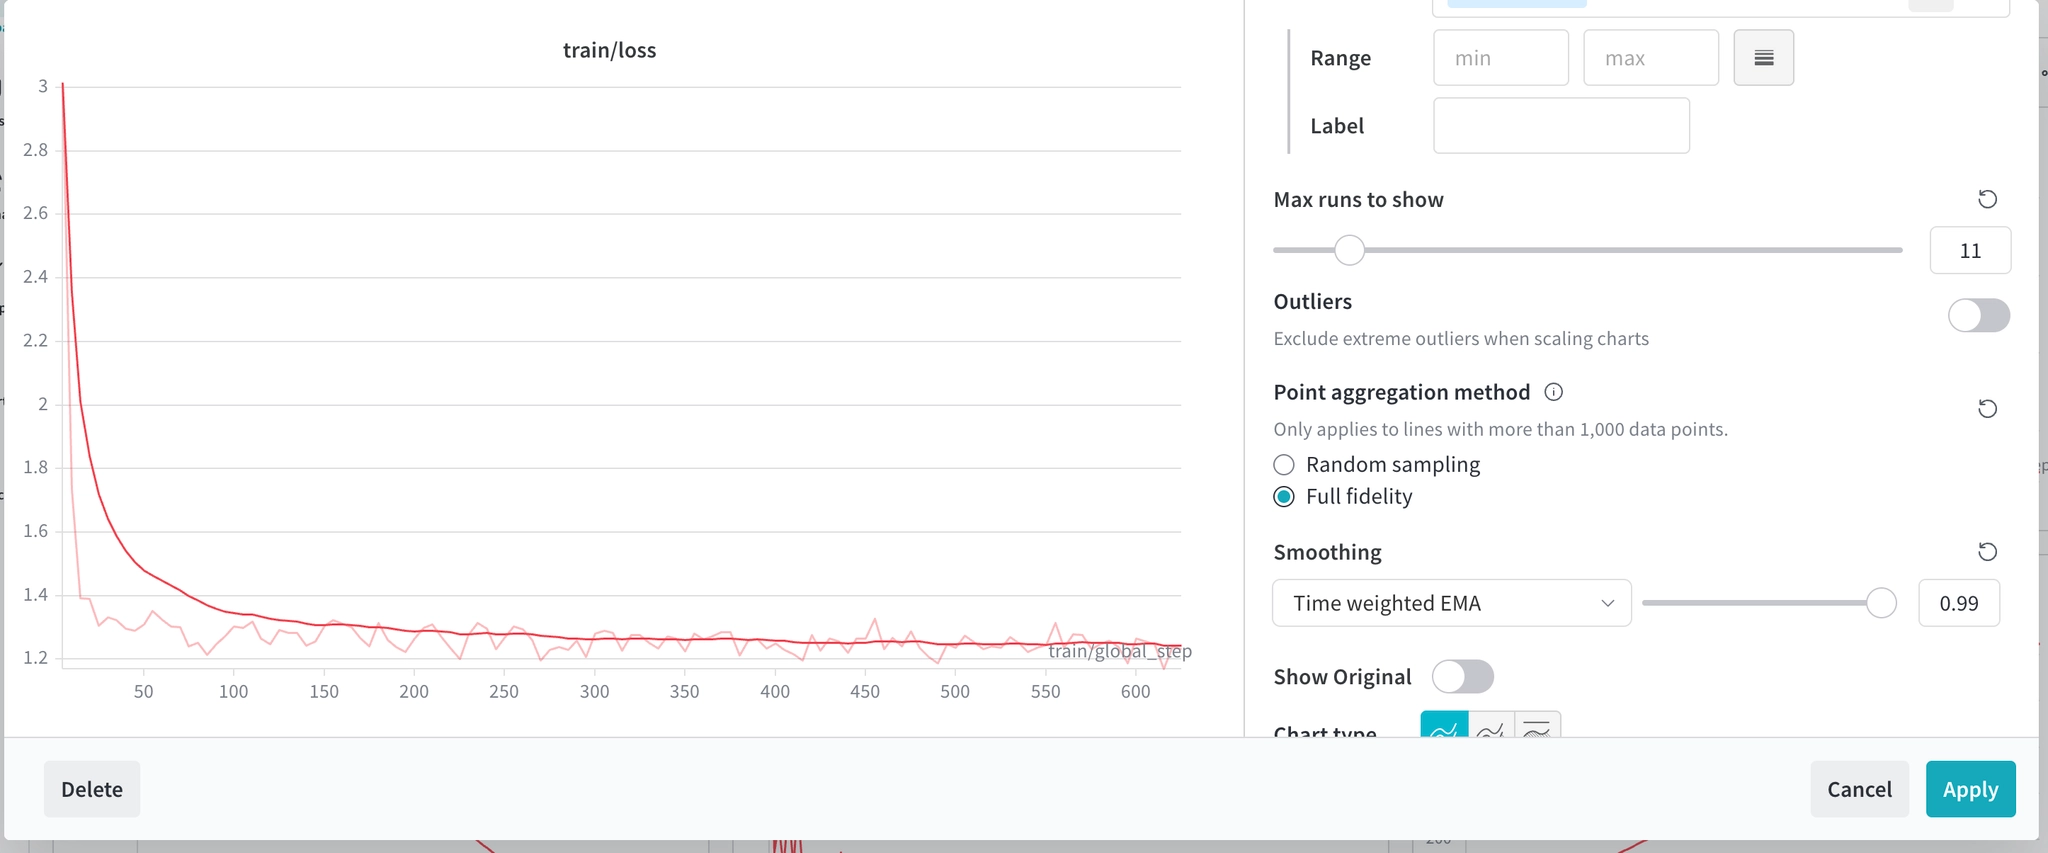Enable the Show Original toggle
This screenshot has width=2048, height=853.
1462,677
